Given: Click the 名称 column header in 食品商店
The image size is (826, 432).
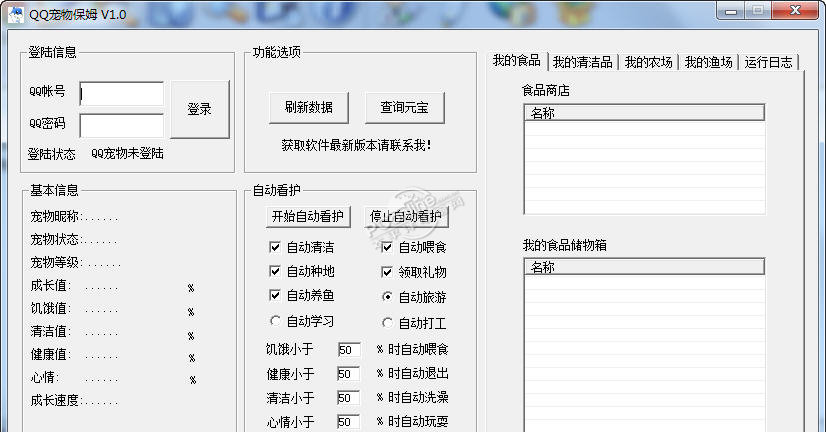Looking at the screenshot, I should click(644, 113).
